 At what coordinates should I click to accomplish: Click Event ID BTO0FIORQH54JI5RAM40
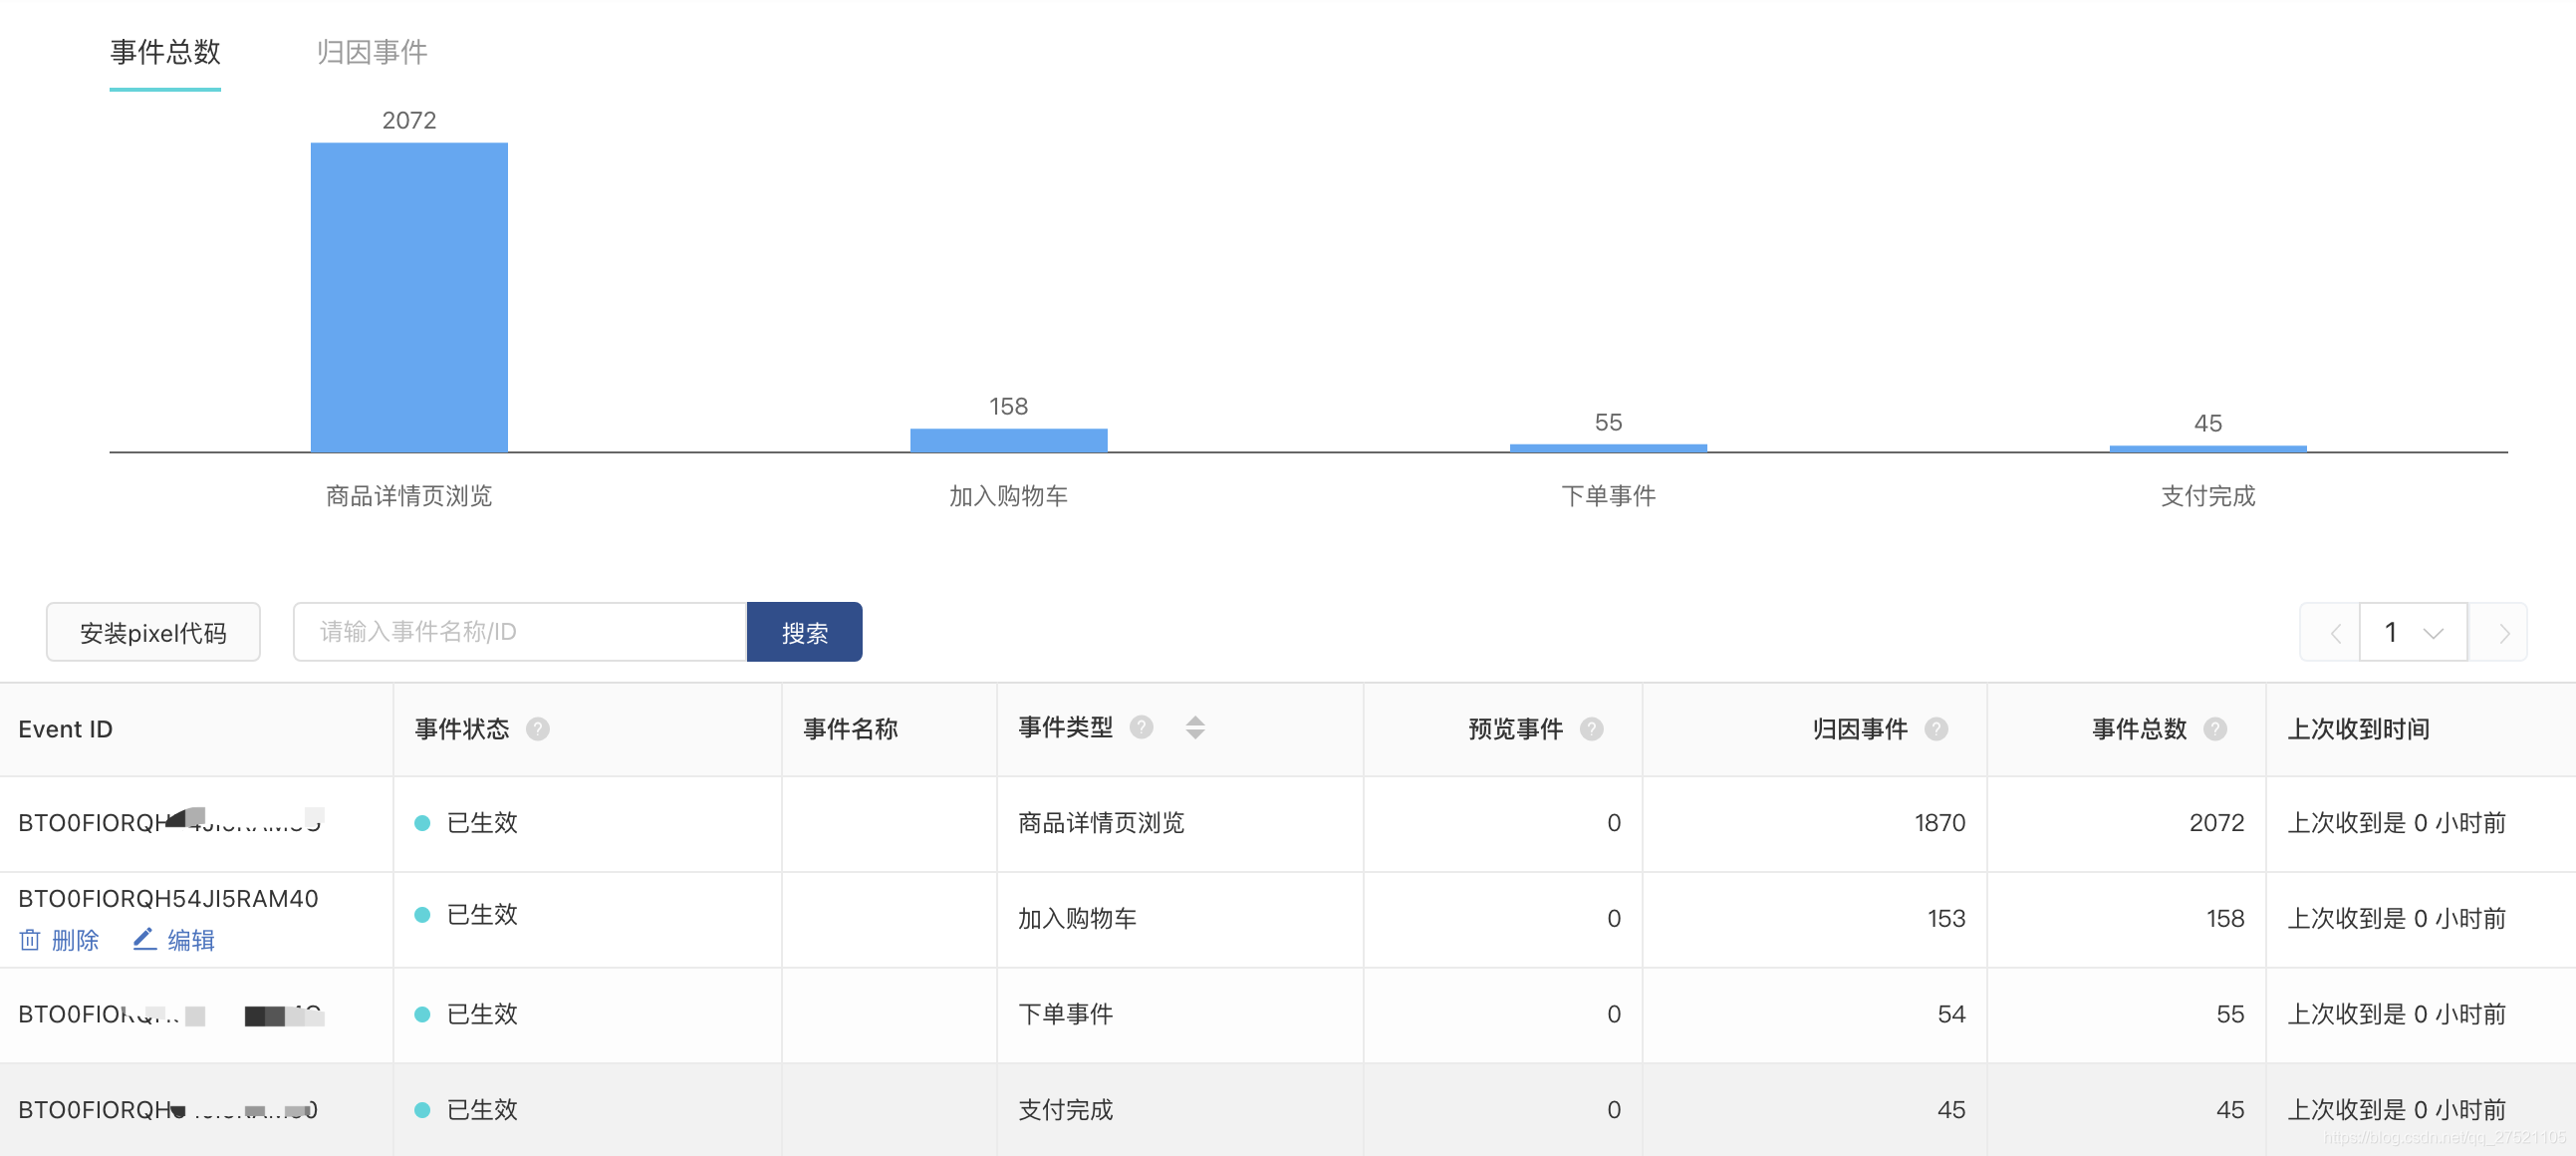168,898
